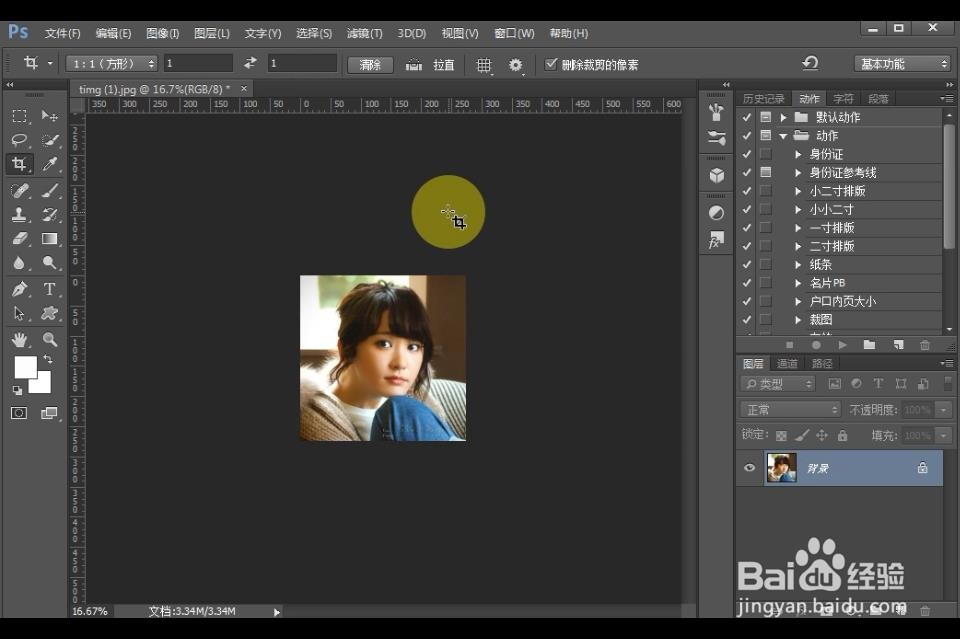Switch to the 路径 tab
The width and height of the screenshot is (960, 639).
(822, 364)
